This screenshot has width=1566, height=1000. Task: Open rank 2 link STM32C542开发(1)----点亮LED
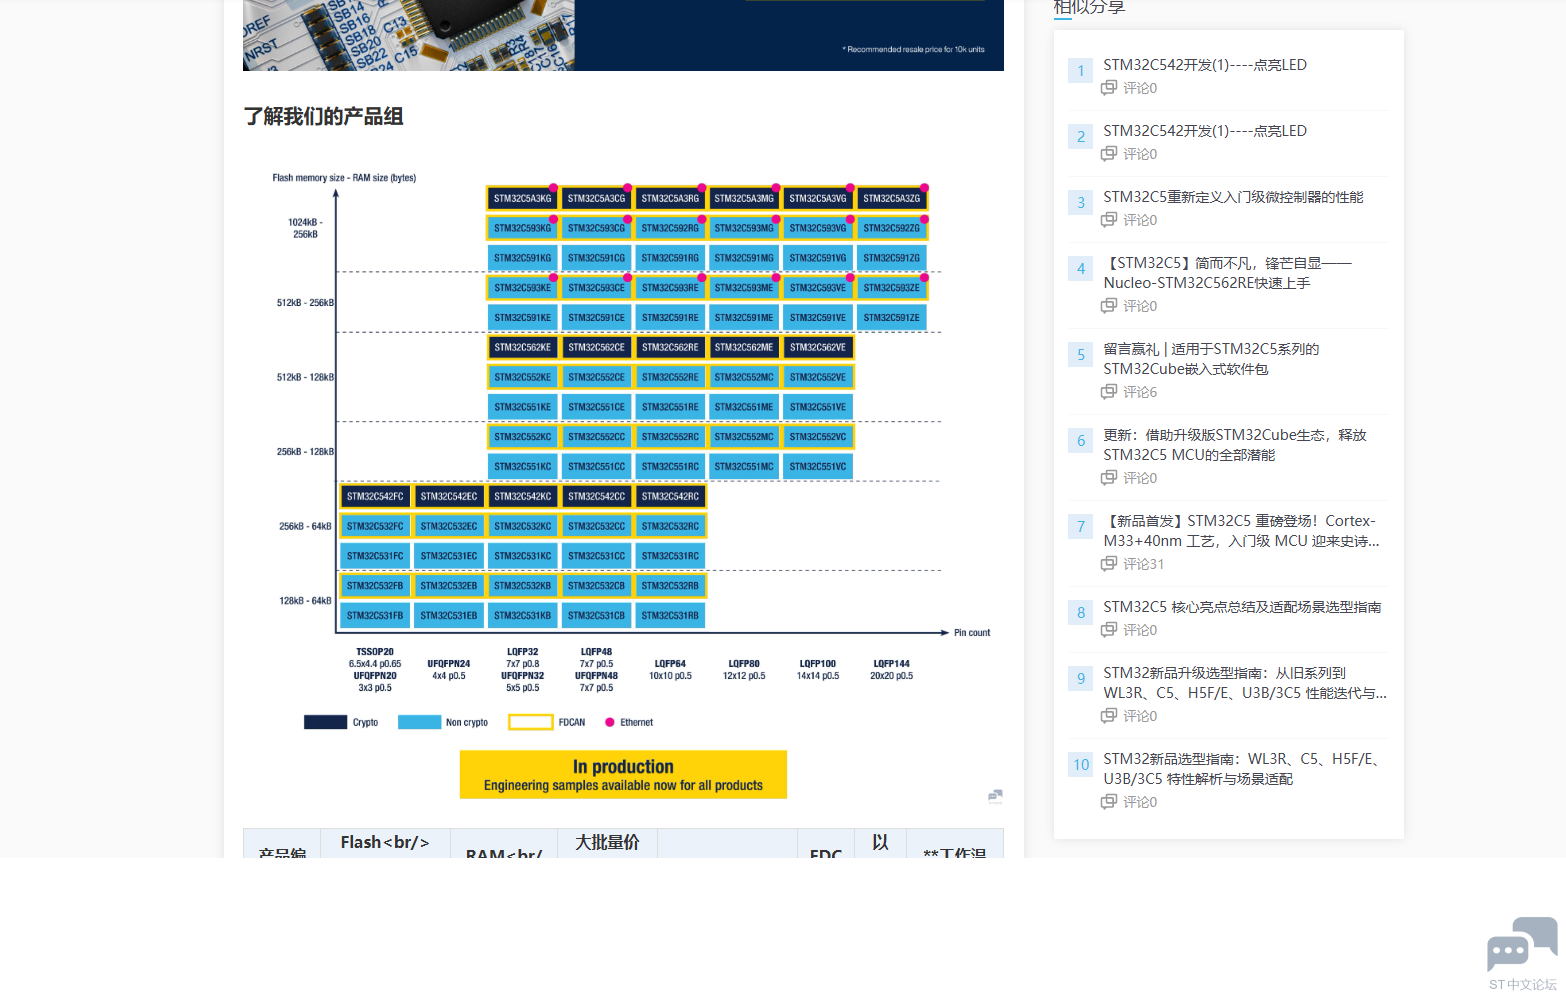[1205, 131]
